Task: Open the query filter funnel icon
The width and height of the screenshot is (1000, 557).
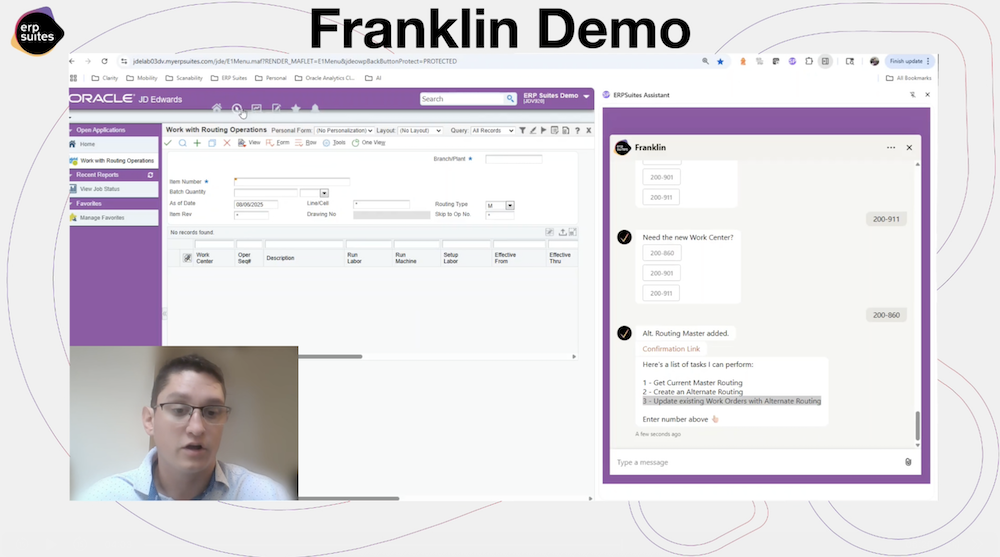Action: click(x=522, y=130)
